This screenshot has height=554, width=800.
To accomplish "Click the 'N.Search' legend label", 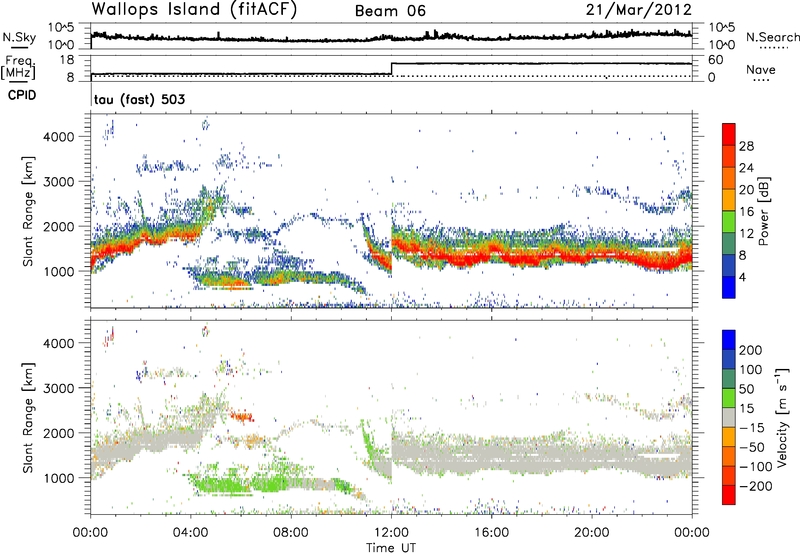I will (x=772, y=37).
